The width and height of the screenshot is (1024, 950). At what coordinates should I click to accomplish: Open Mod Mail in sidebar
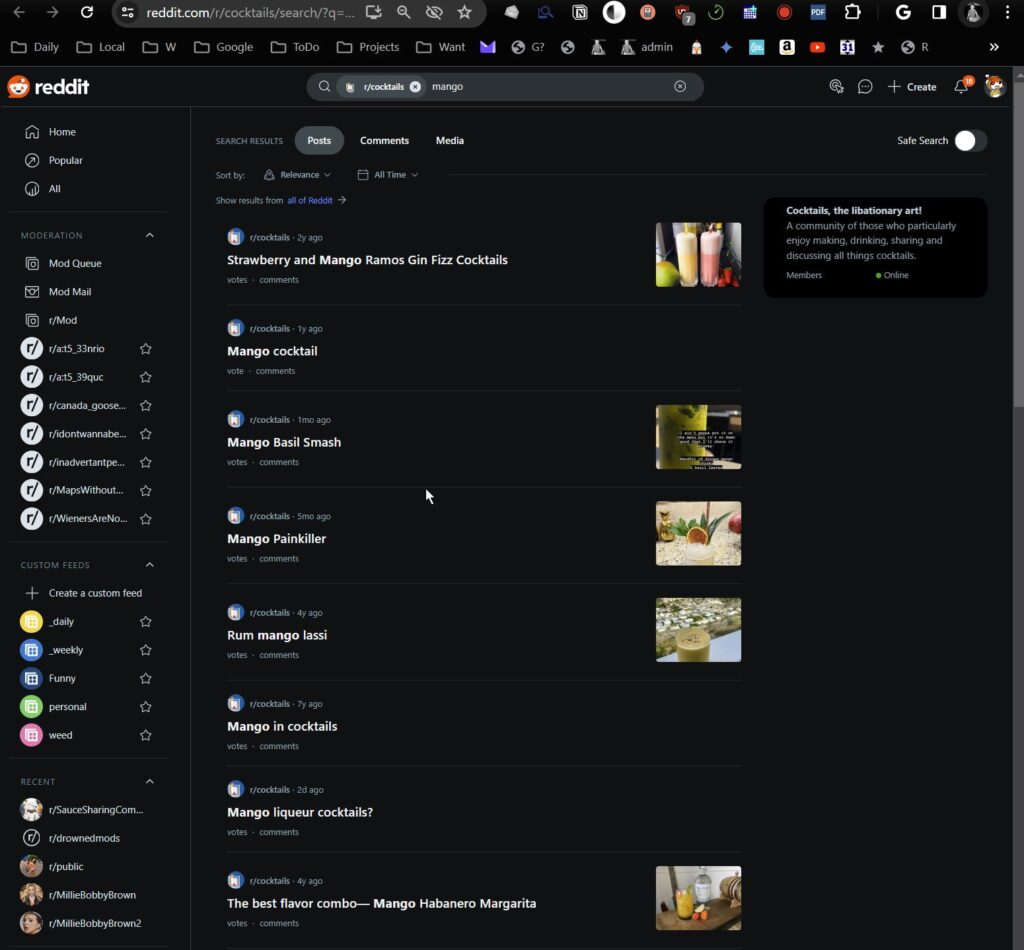pos(70,292)
